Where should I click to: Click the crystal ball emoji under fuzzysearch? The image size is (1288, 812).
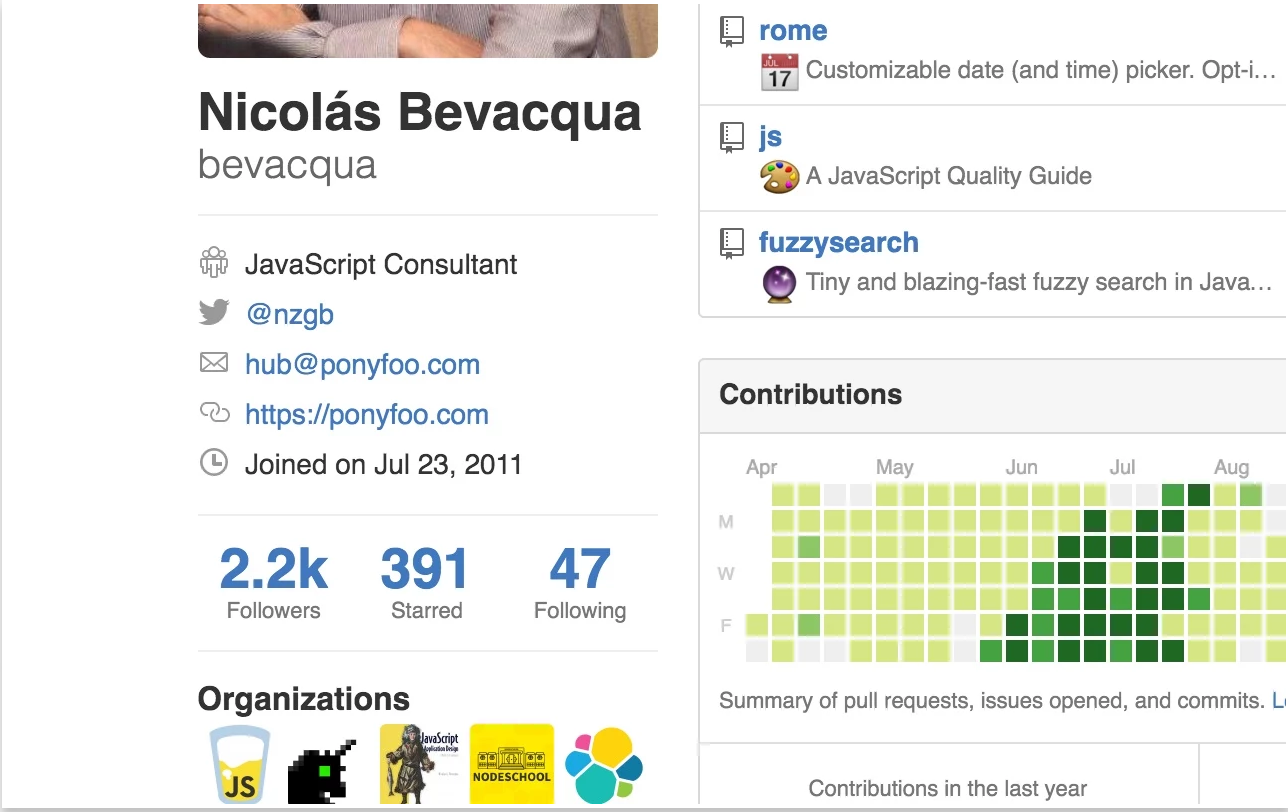click(778, 282)
